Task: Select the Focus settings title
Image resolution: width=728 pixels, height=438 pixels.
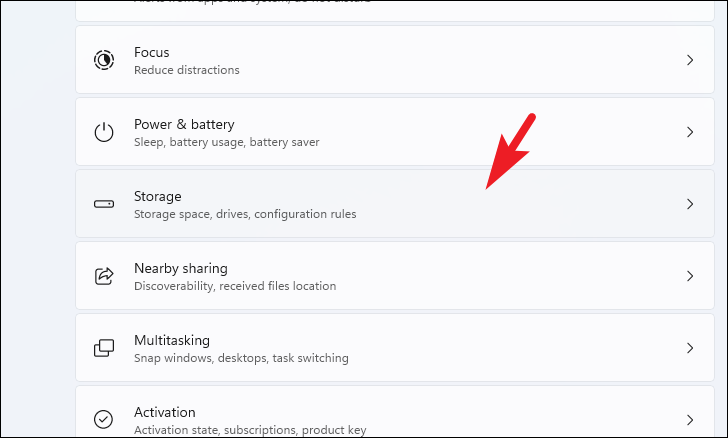Action: tap(151, 52)
